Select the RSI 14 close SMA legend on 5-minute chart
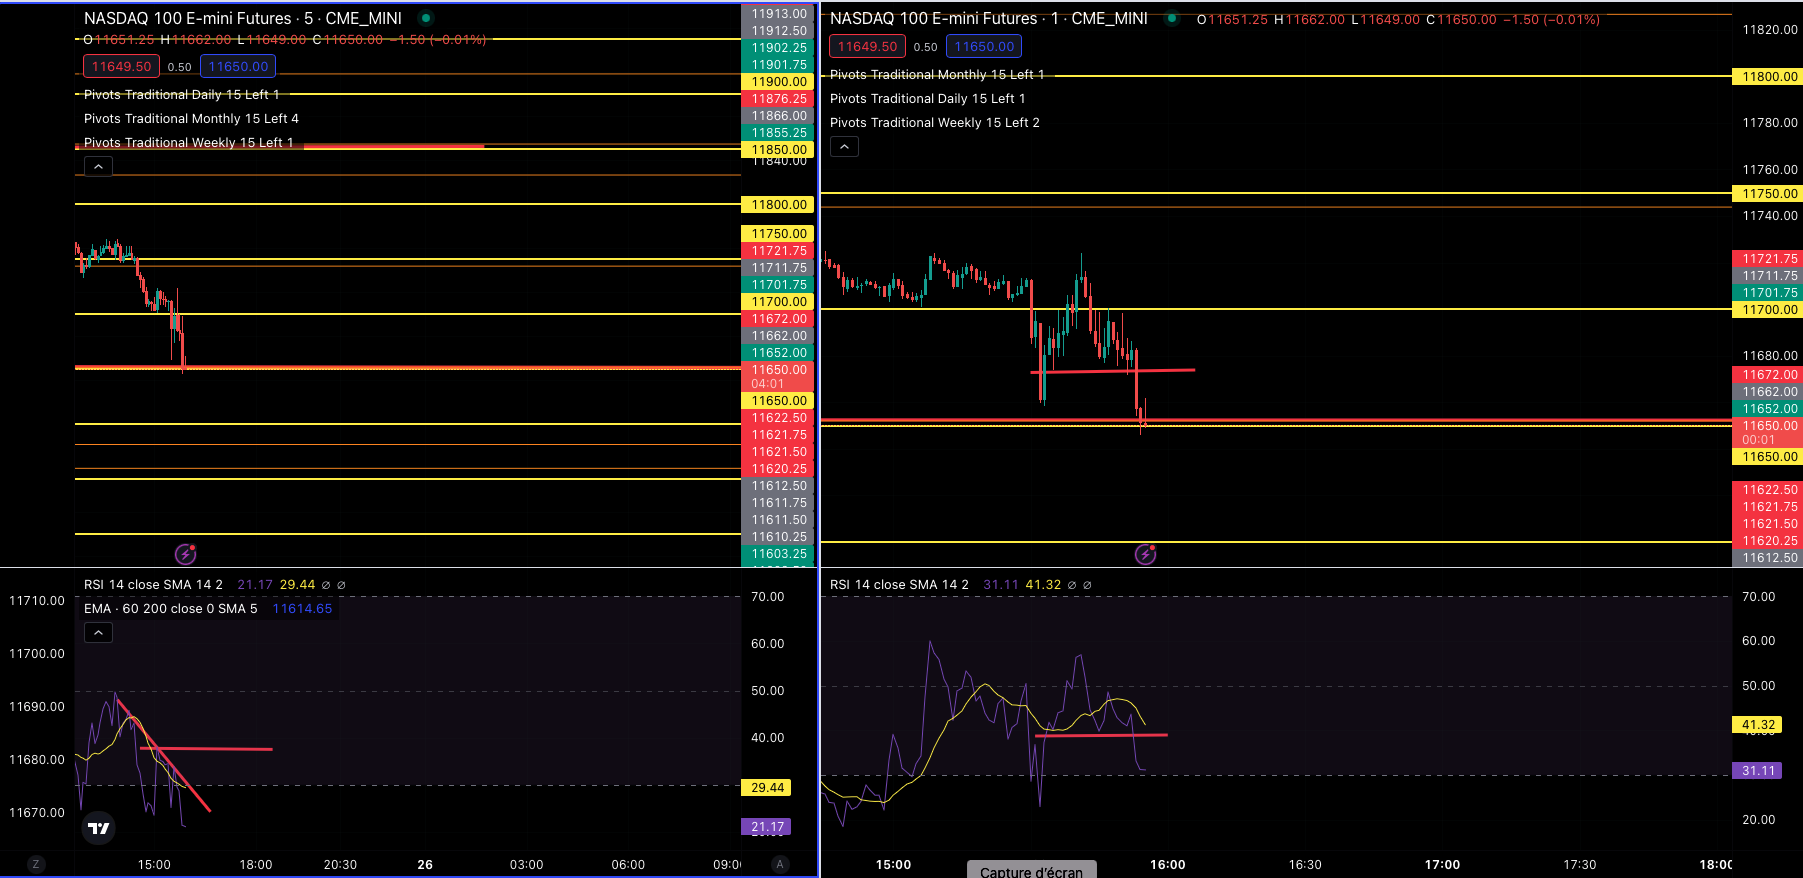Screen dimensions: 1803x878 coord(153,585)
